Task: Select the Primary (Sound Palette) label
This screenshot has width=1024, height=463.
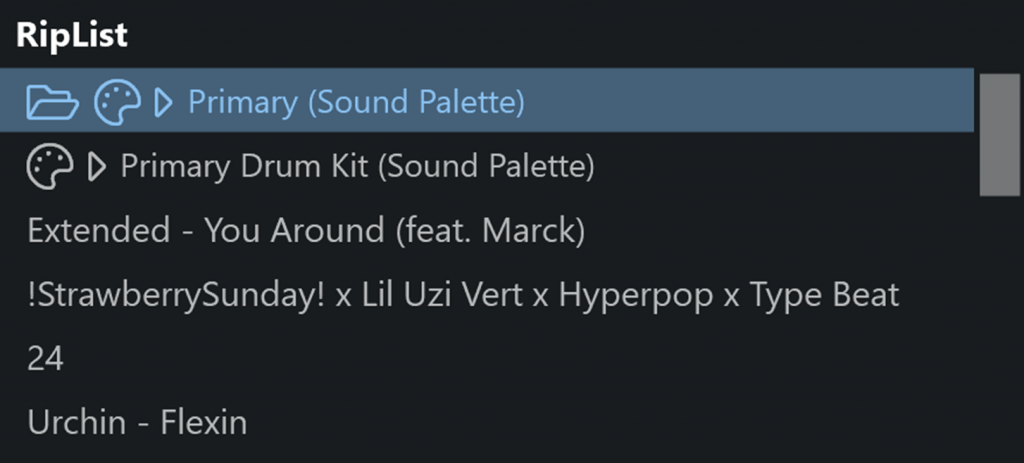Action: click(357, 102)
